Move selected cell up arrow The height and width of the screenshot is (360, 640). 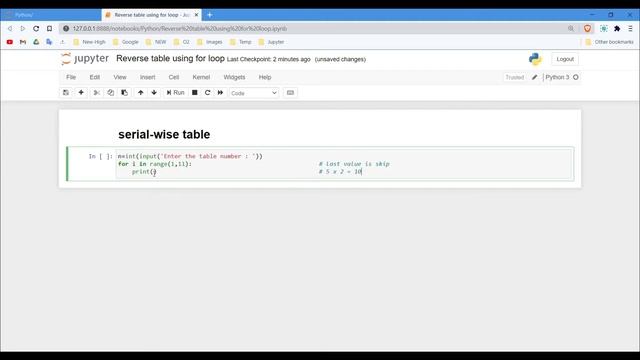140,93
